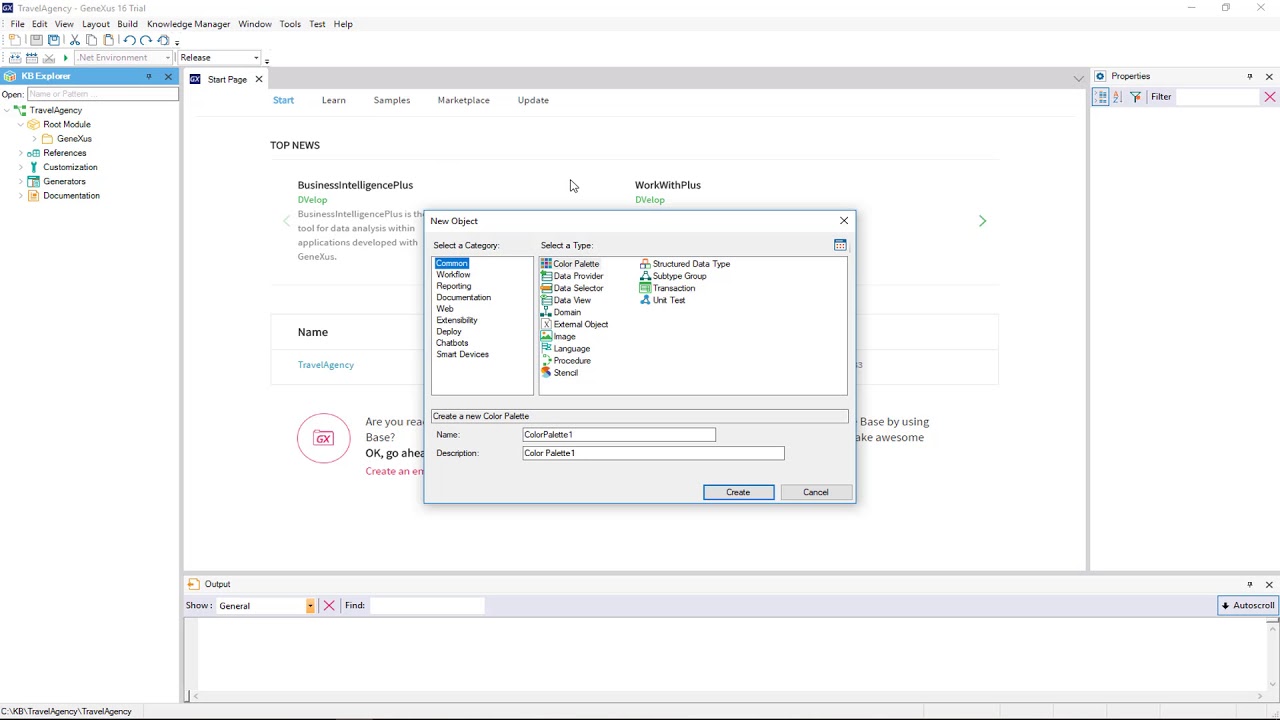This screenshot has width=1280, height=720.
Task: Expand the Documentation tree node
Action: pyautogui.click(x=21, y=196)
